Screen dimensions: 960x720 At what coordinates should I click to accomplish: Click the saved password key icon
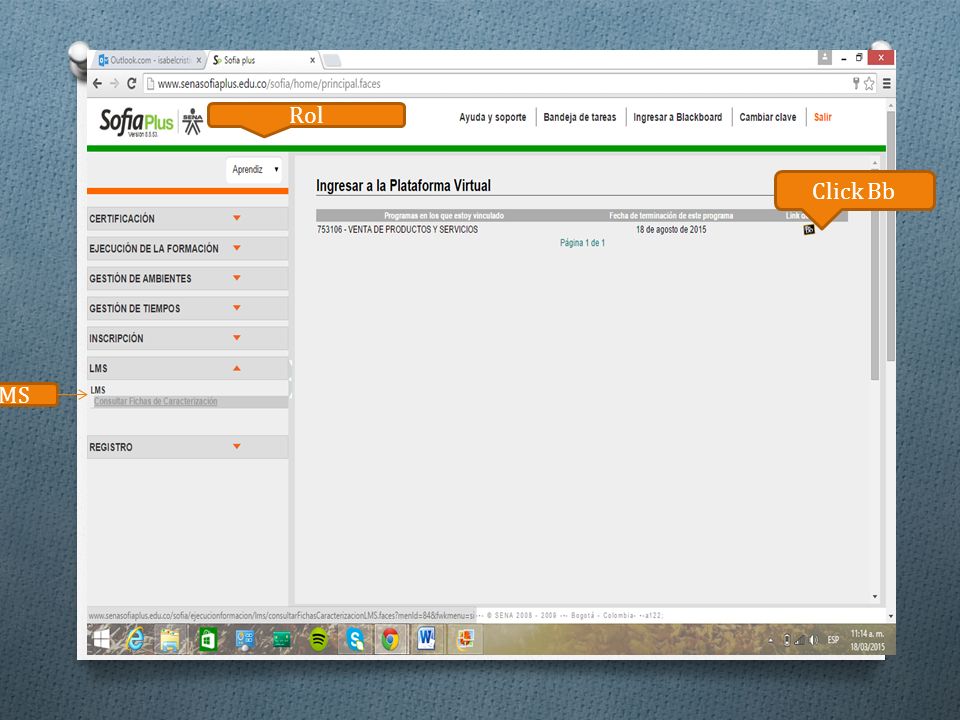pos(856,83)
